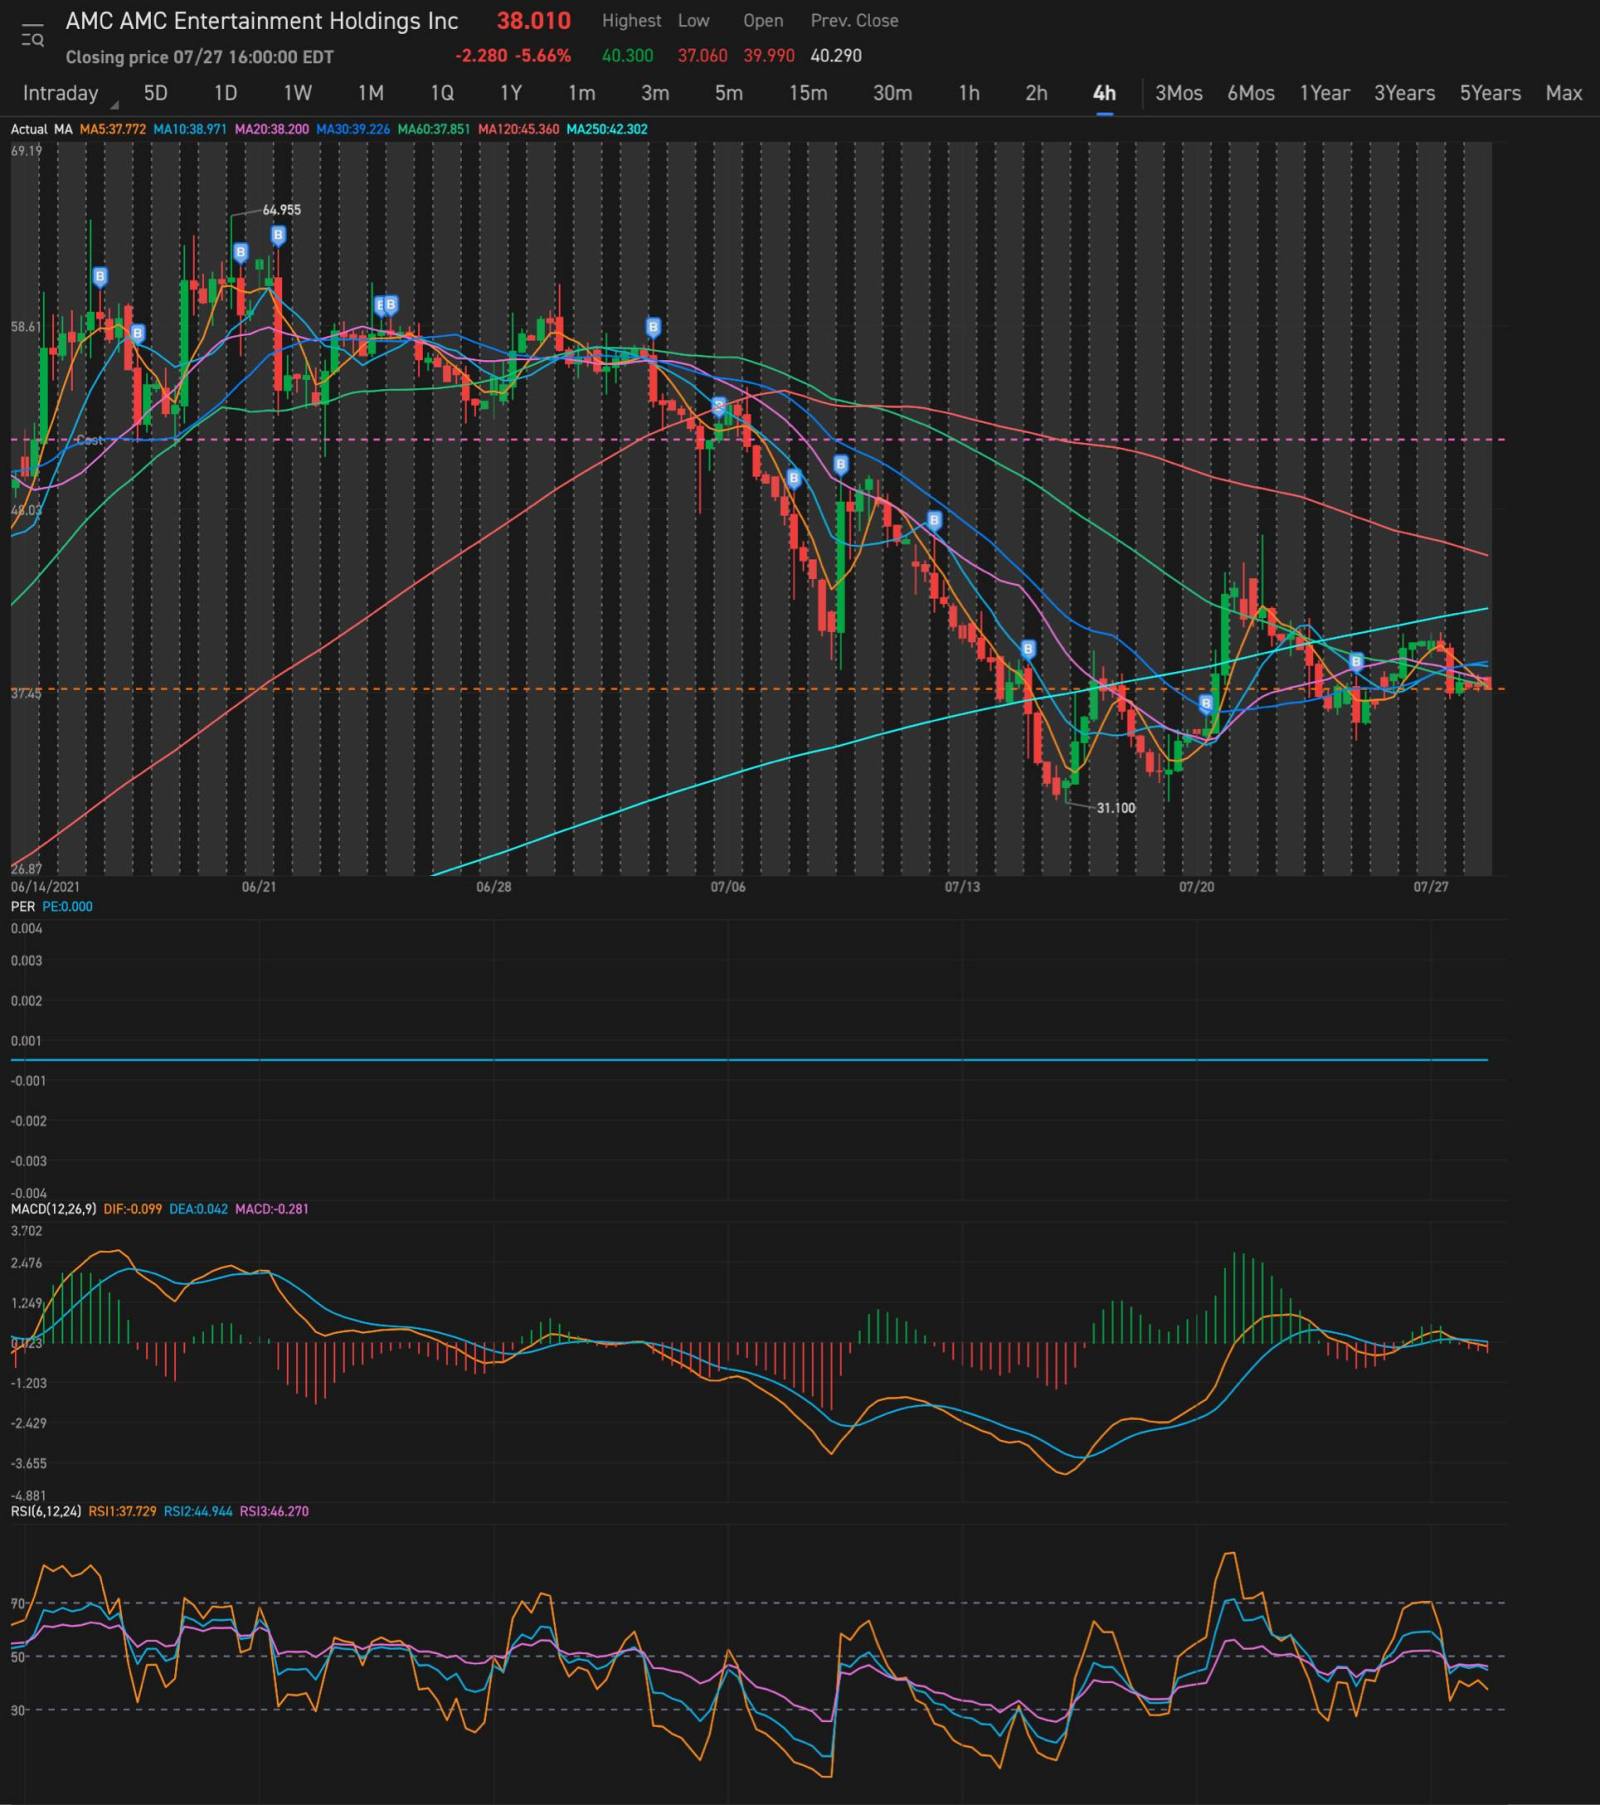Click the last B marker before 07/27

[x=1357, y=661]
